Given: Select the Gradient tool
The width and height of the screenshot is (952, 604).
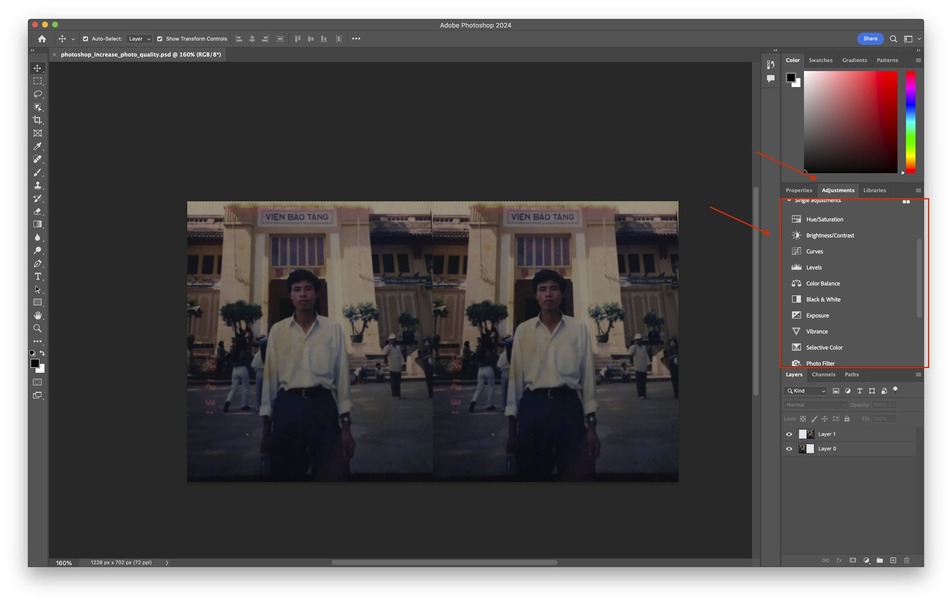Looking at the screenshot, I should click(x=38, y=225).
